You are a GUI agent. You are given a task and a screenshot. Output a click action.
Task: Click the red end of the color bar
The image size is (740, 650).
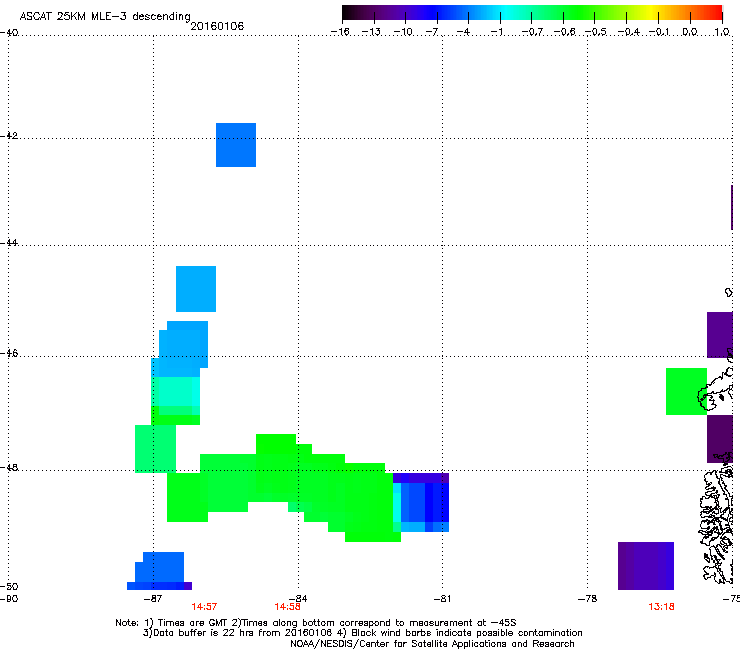pyautogui.click(x=716, y=12)
